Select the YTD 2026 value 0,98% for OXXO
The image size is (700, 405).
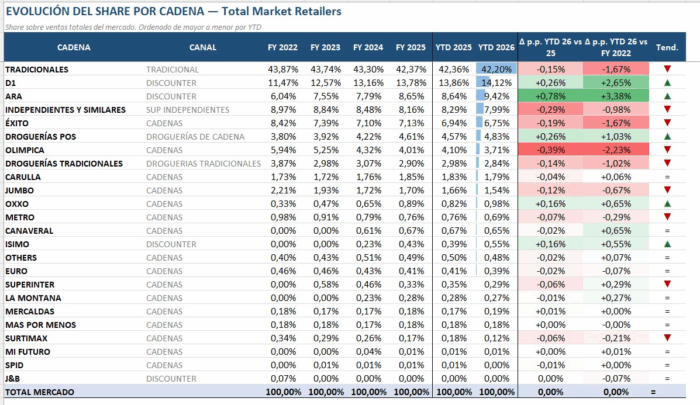pos(497,204)
